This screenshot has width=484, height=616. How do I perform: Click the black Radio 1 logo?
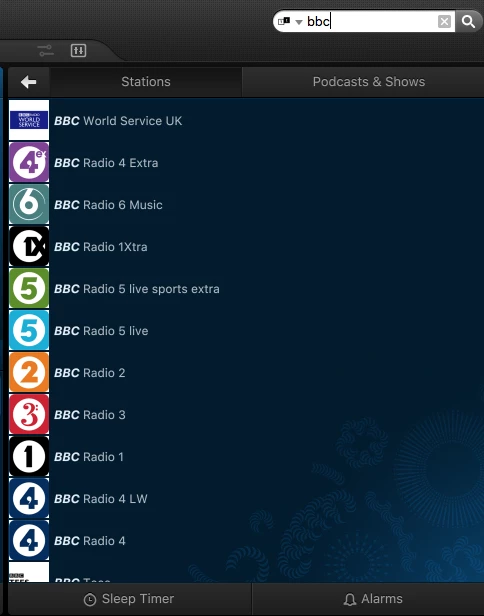[29, 456]
